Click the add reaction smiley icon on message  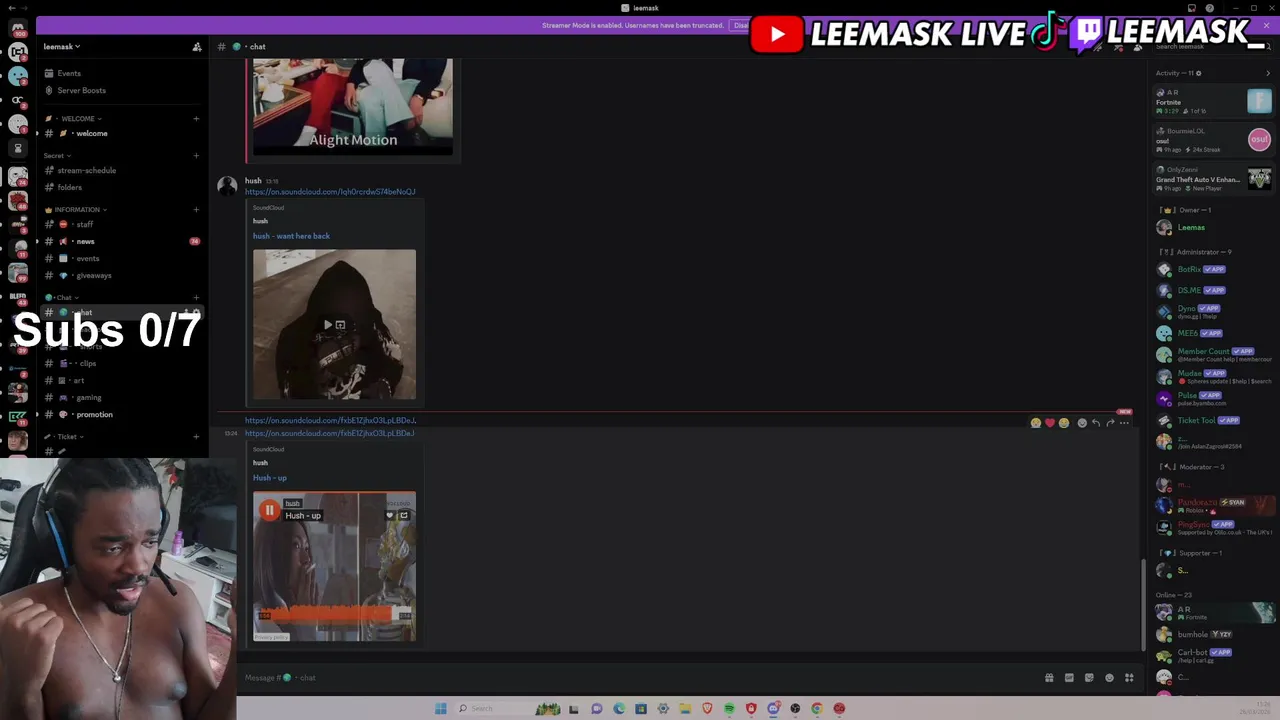point(1082,423)
